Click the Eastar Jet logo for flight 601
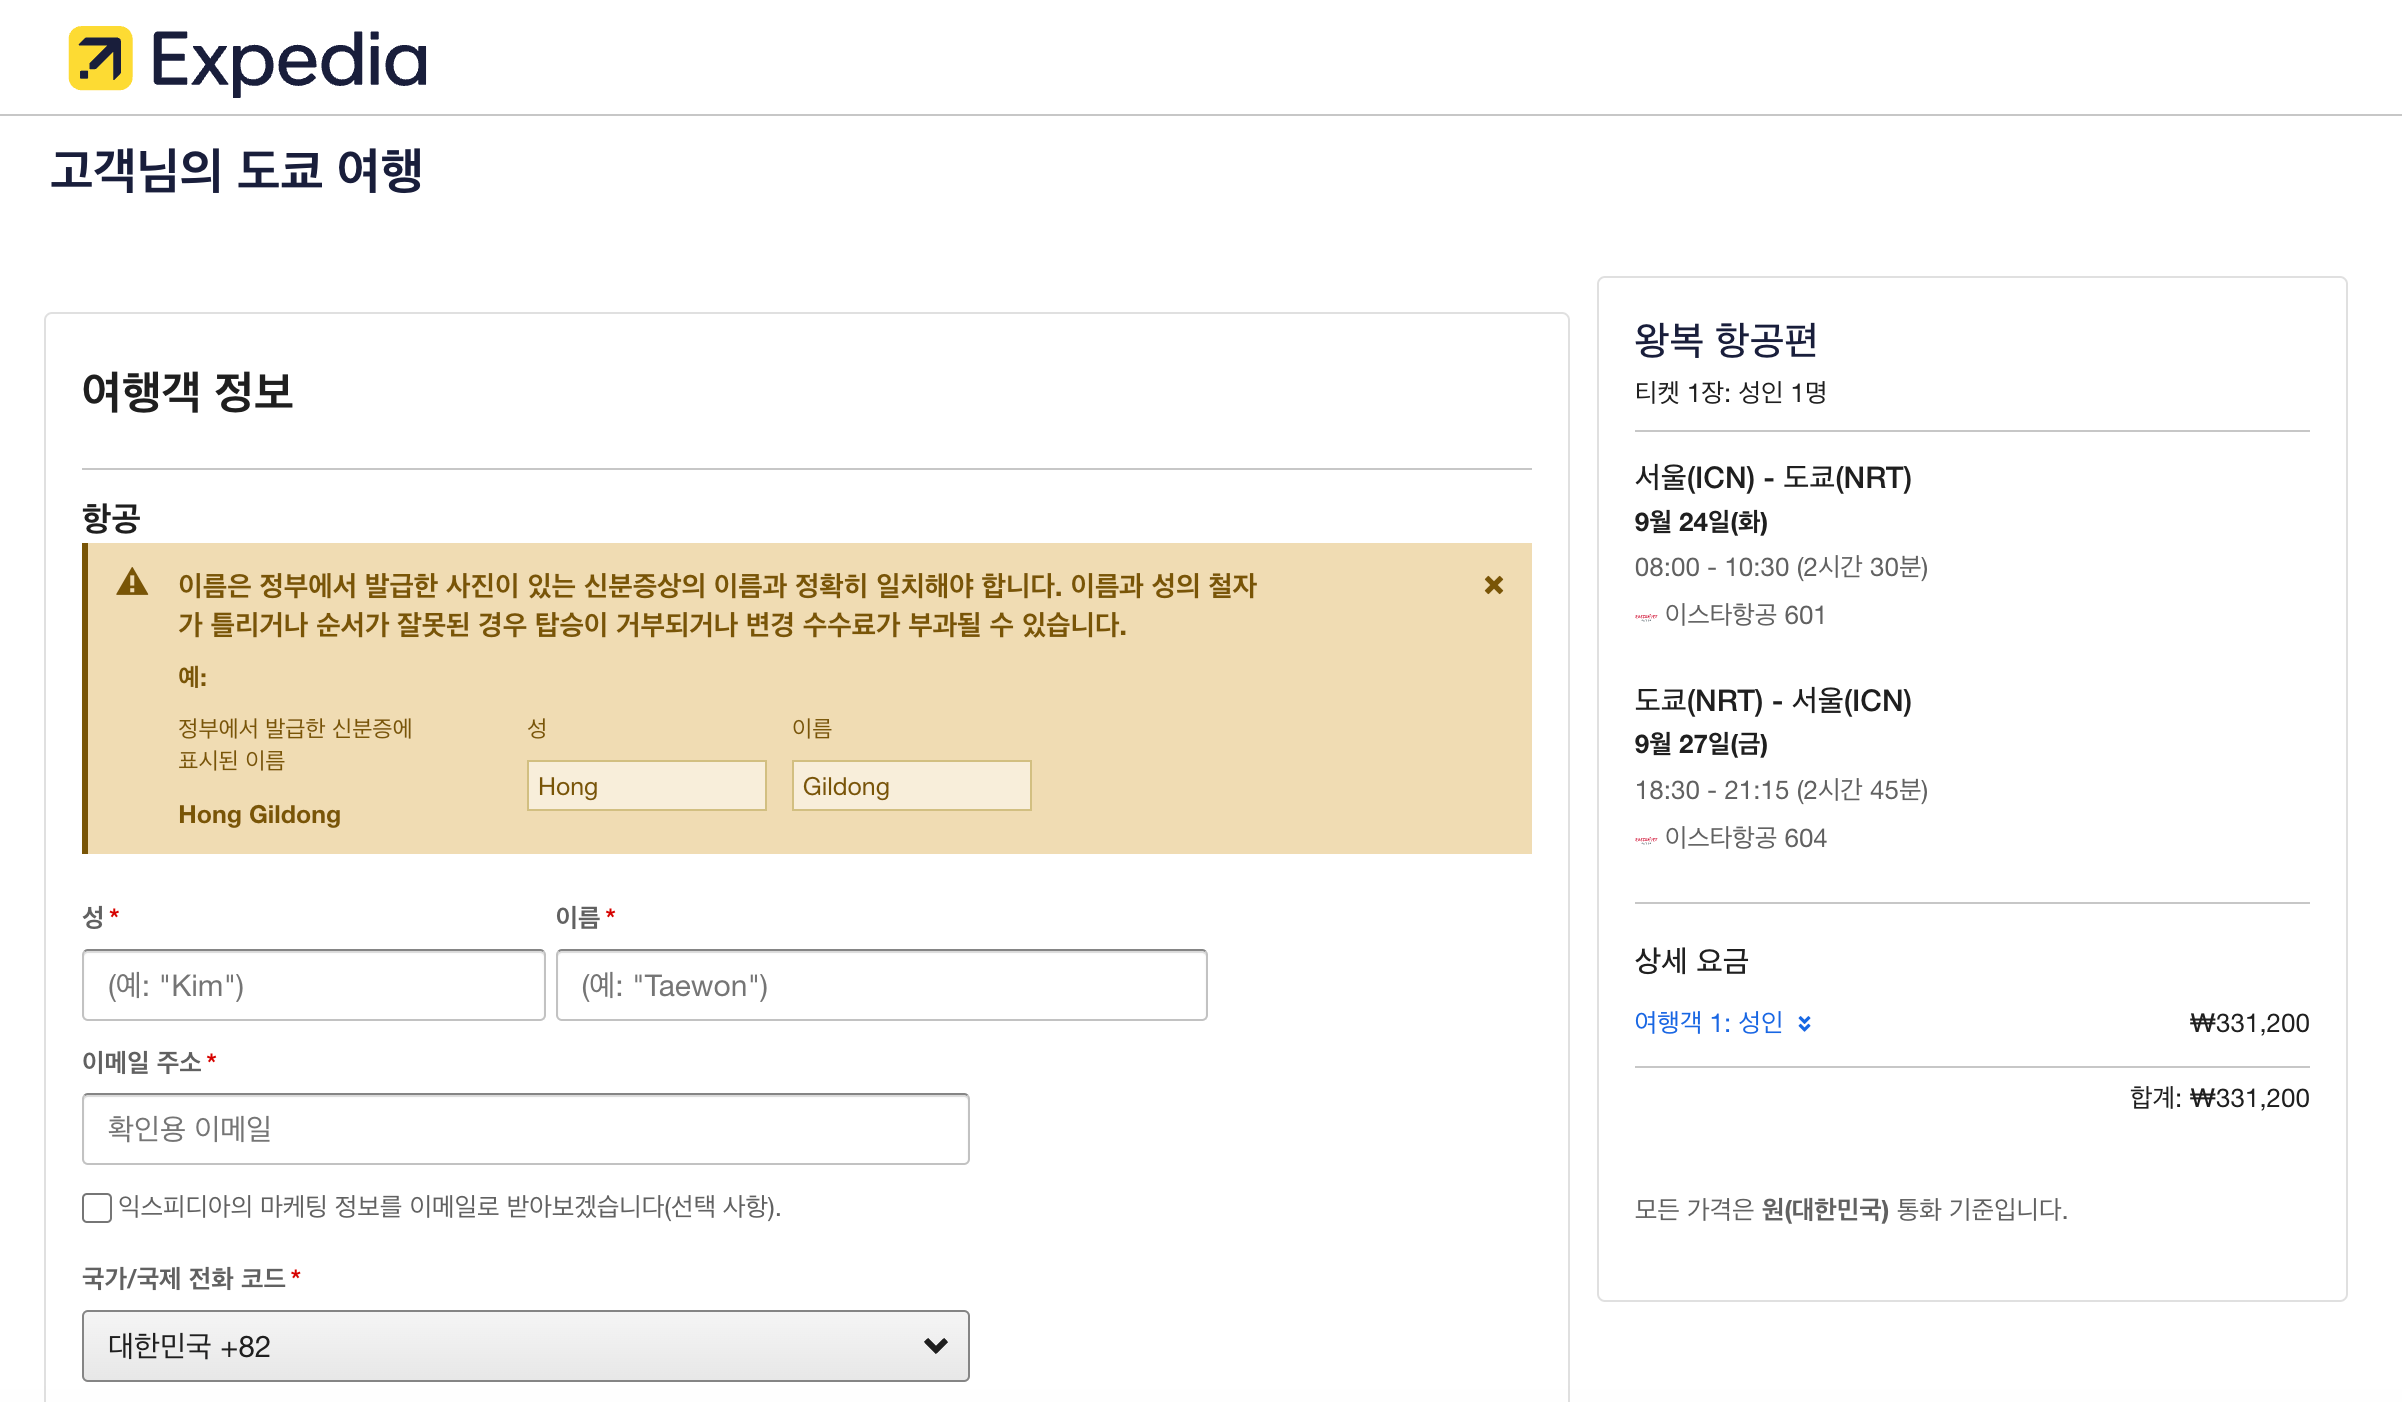The height and width of the screenshot is (1402, 2402). [x=1645, y=617]
